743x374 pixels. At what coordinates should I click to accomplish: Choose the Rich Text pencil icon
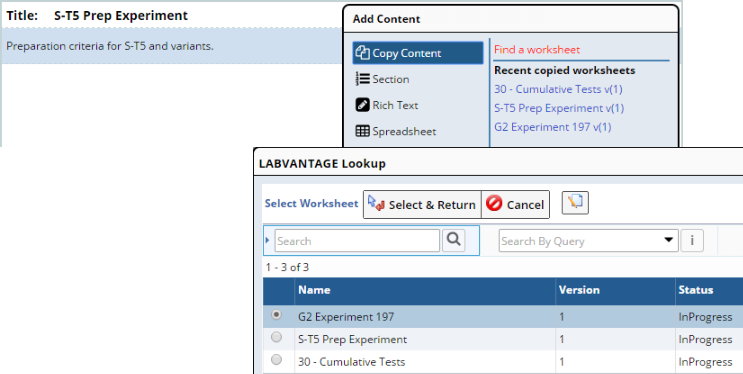pos(362,105)
